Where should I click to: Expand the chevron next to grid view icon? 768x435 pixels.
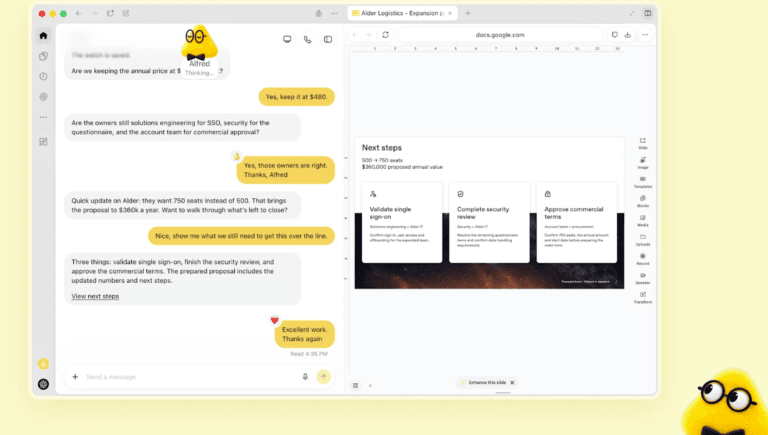pos(370,386)
